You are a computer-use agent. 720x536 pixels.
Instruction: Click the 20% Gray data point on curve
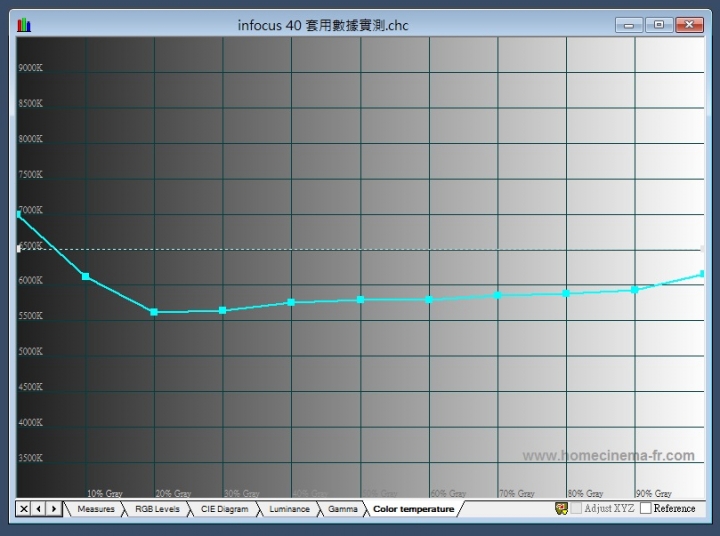tap(154, 312)
